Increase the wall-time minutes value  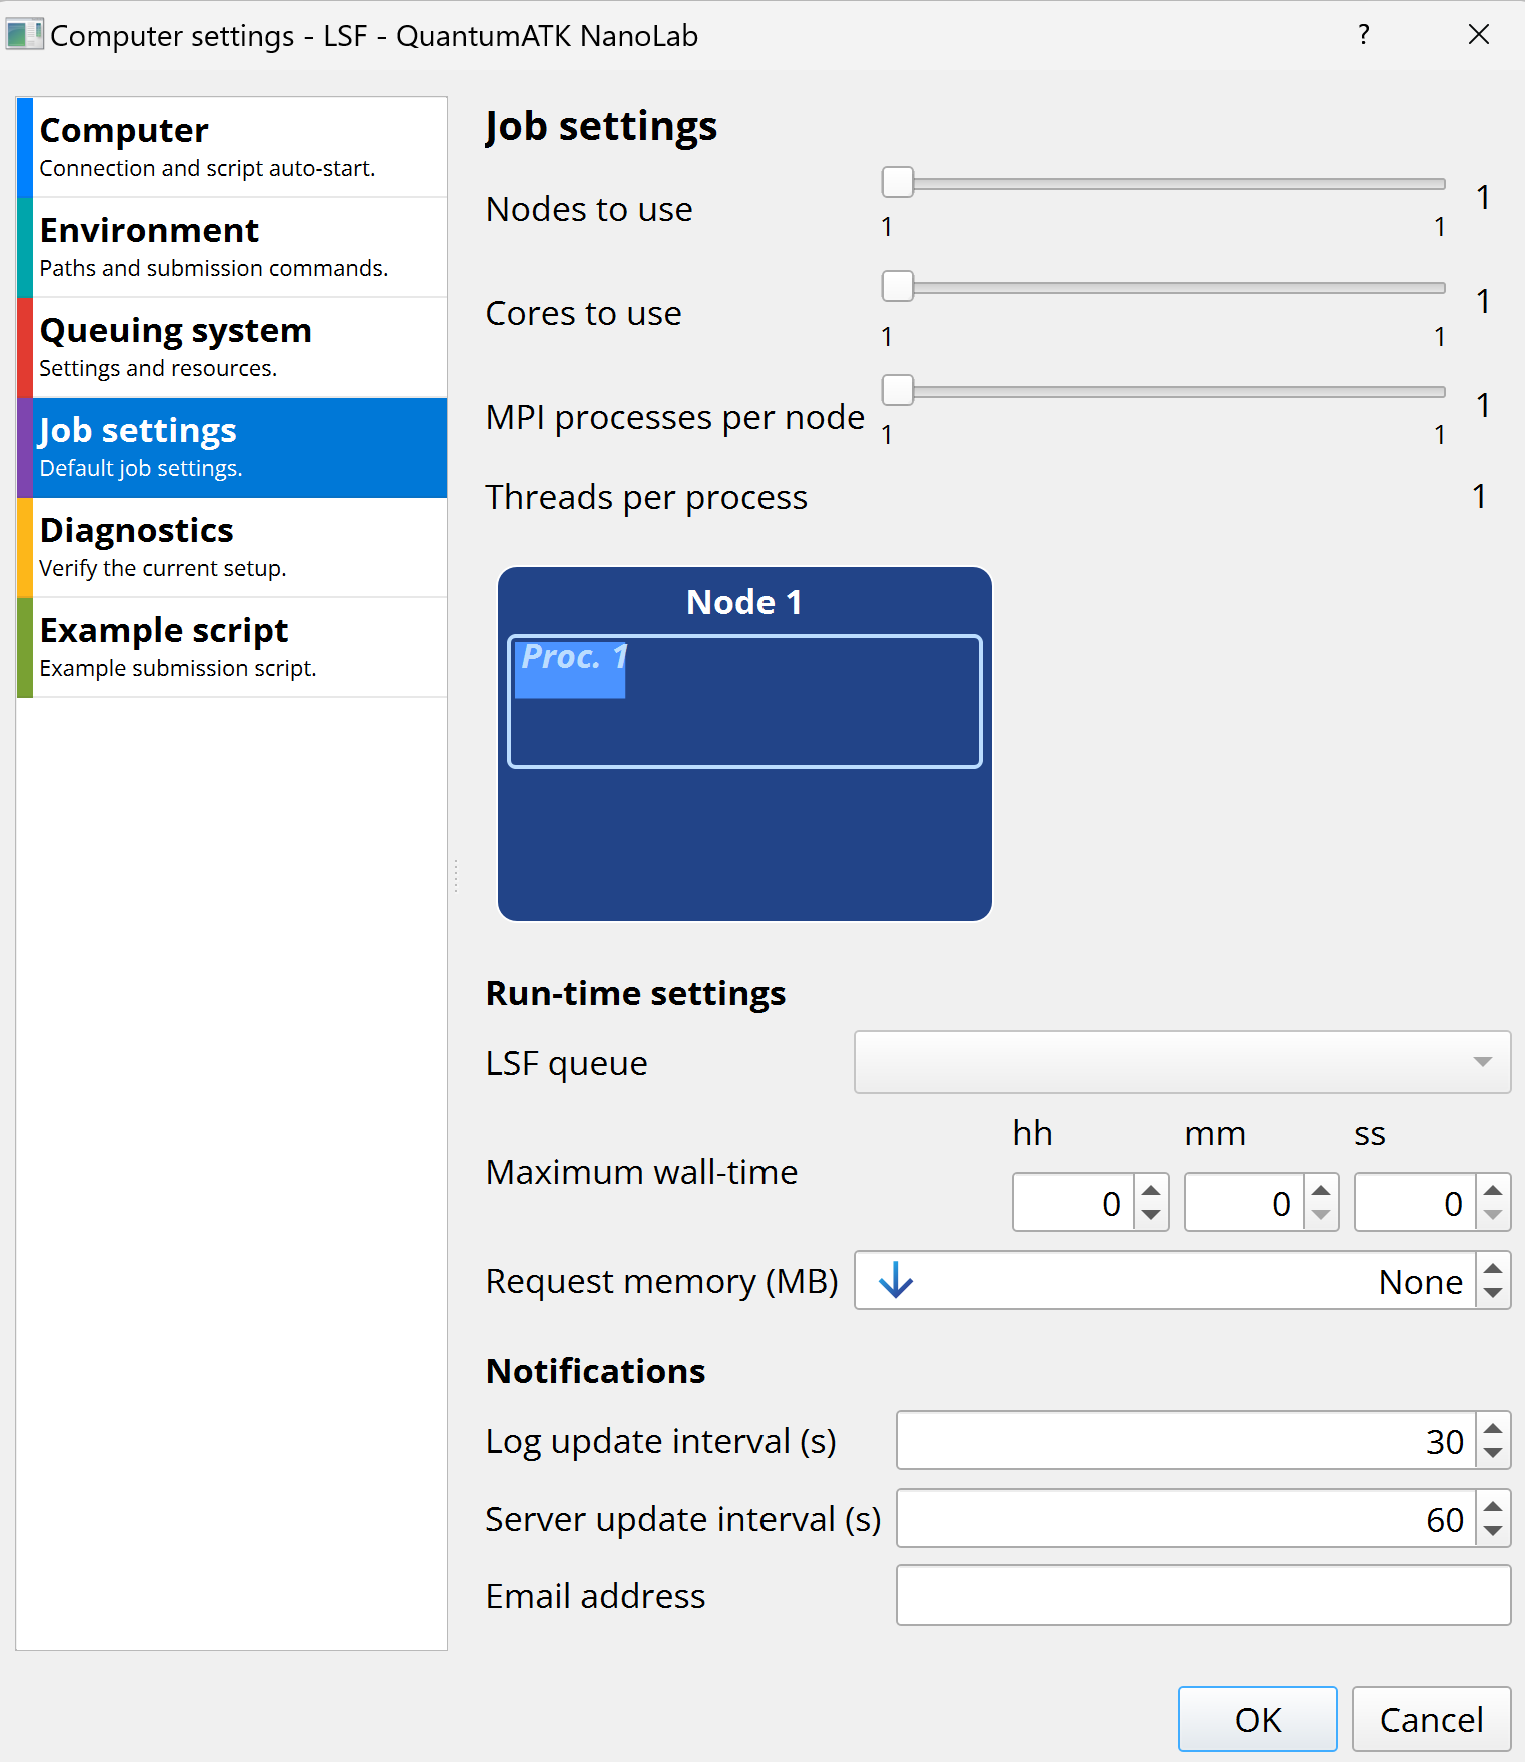1321,1190
